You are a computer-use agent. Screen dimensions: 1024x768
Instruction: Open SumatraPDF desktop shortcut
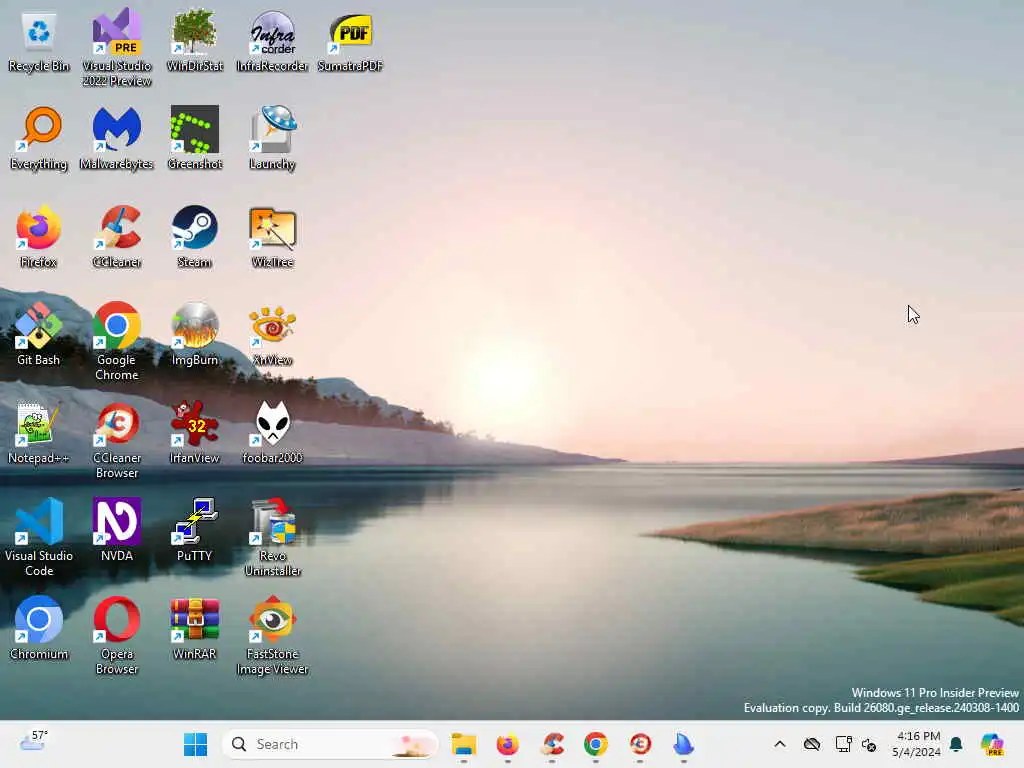(351, 41)
